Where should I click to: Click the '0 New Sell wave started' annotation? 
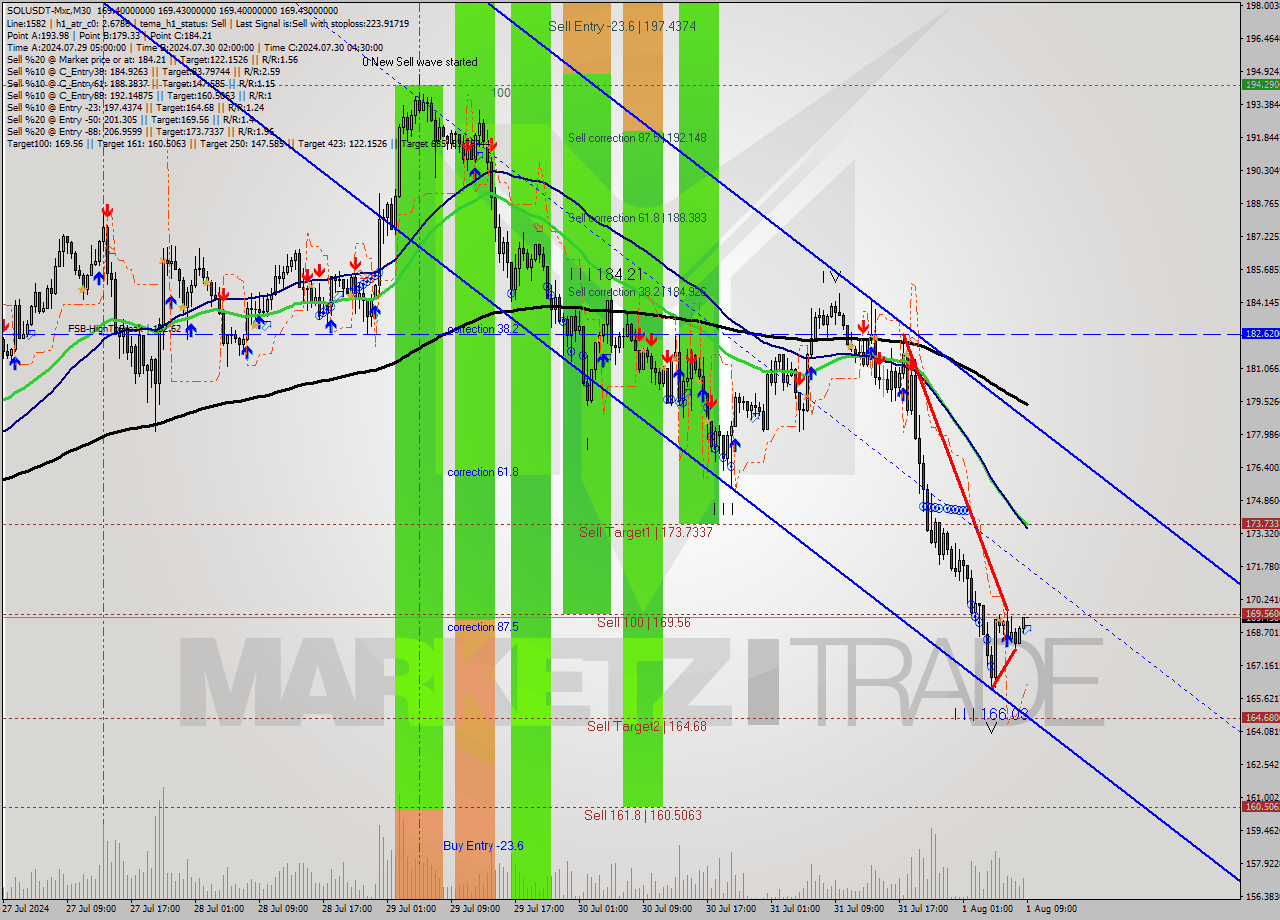point(420,62)
